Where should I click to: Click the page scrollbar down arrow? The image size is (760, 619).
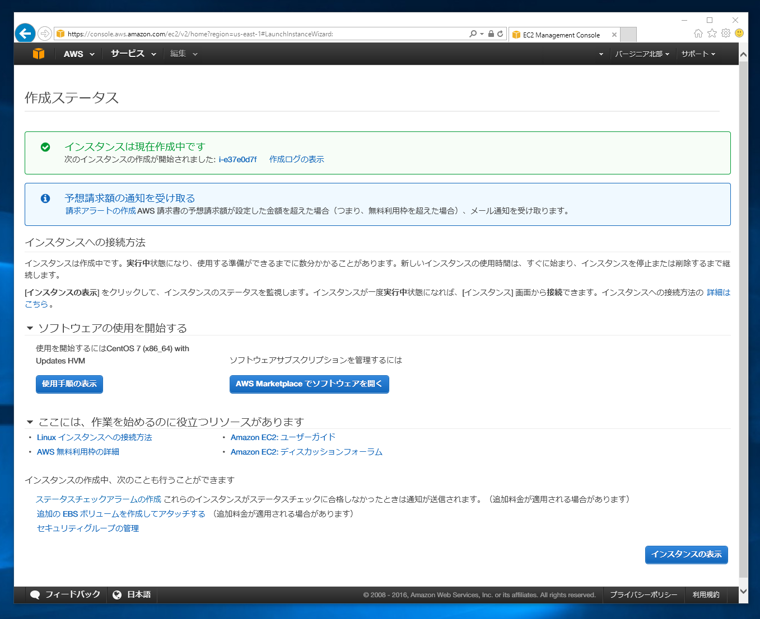pos(743,591)
